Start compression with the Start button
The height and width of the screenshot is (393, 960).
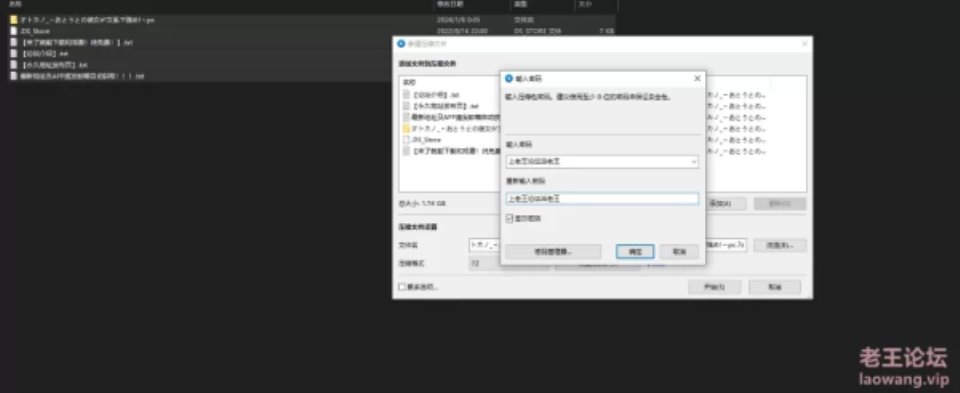click(x=714, y=287)
